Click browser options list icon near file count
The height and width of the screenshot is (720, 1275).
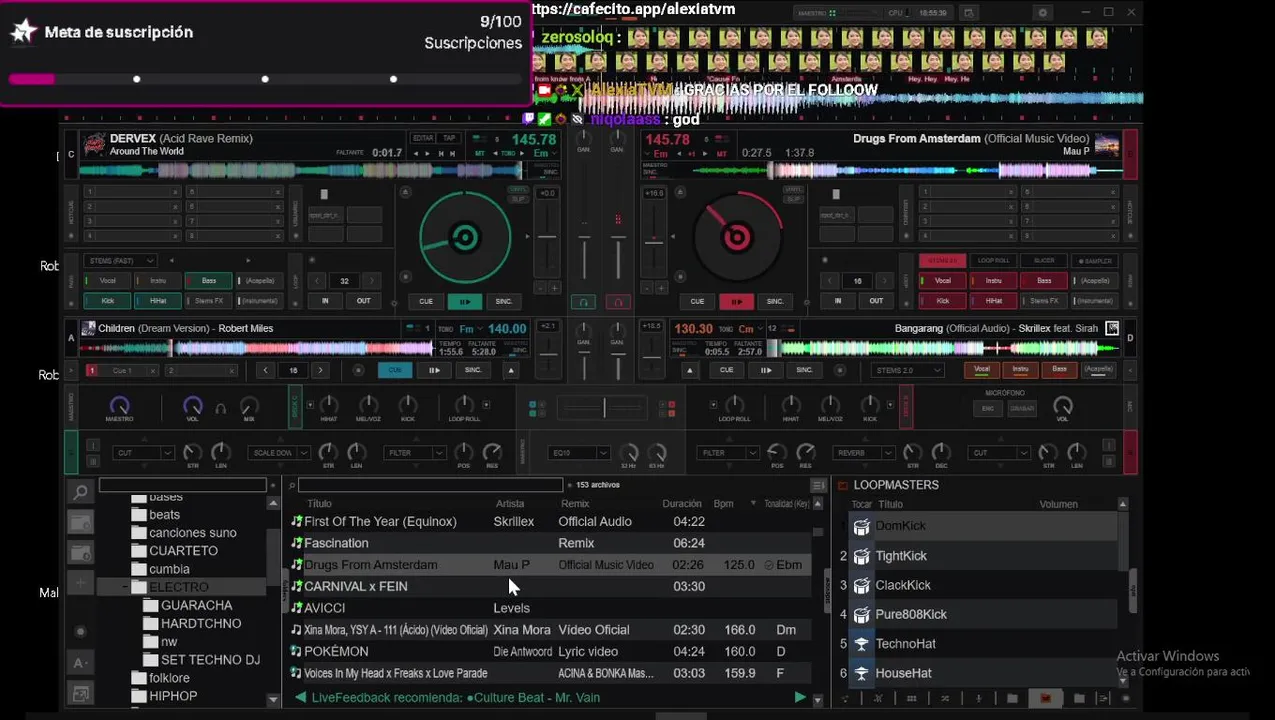(x=818, y=485)
